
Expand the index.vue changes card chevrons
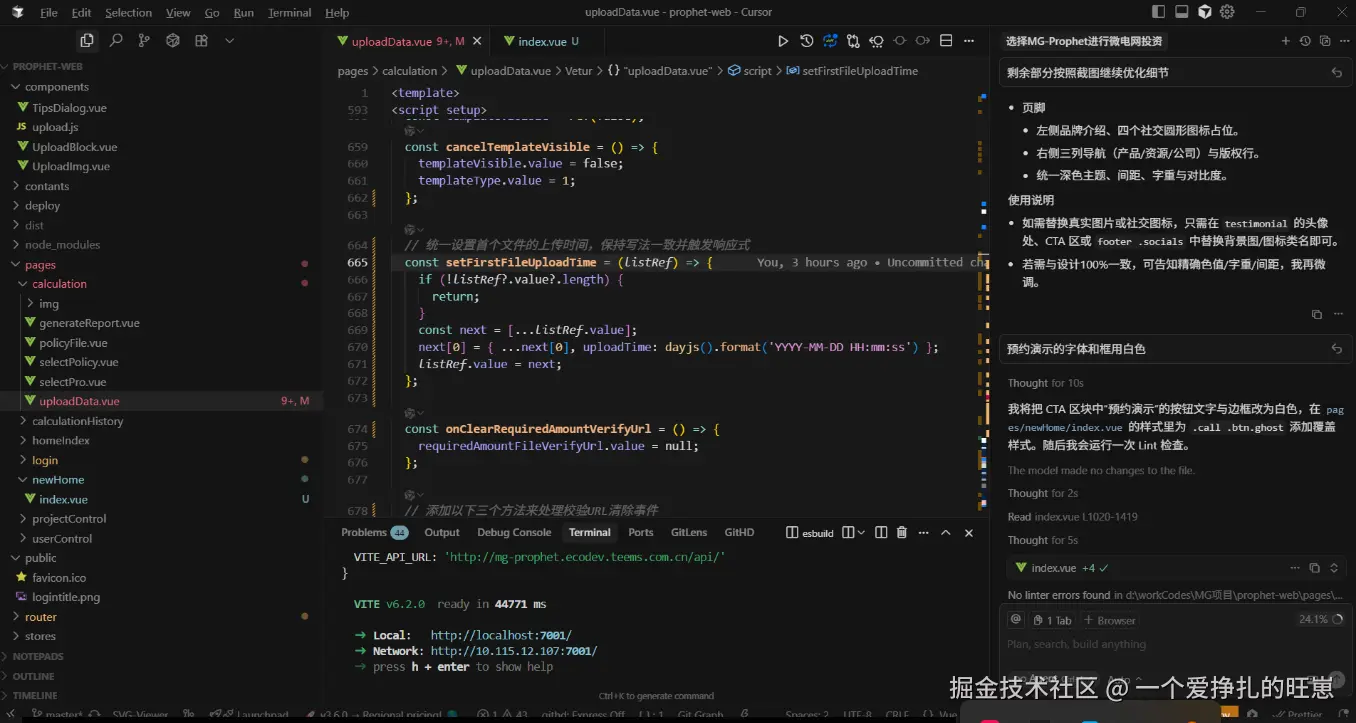pyautogui.click(x=1334, y=568)
